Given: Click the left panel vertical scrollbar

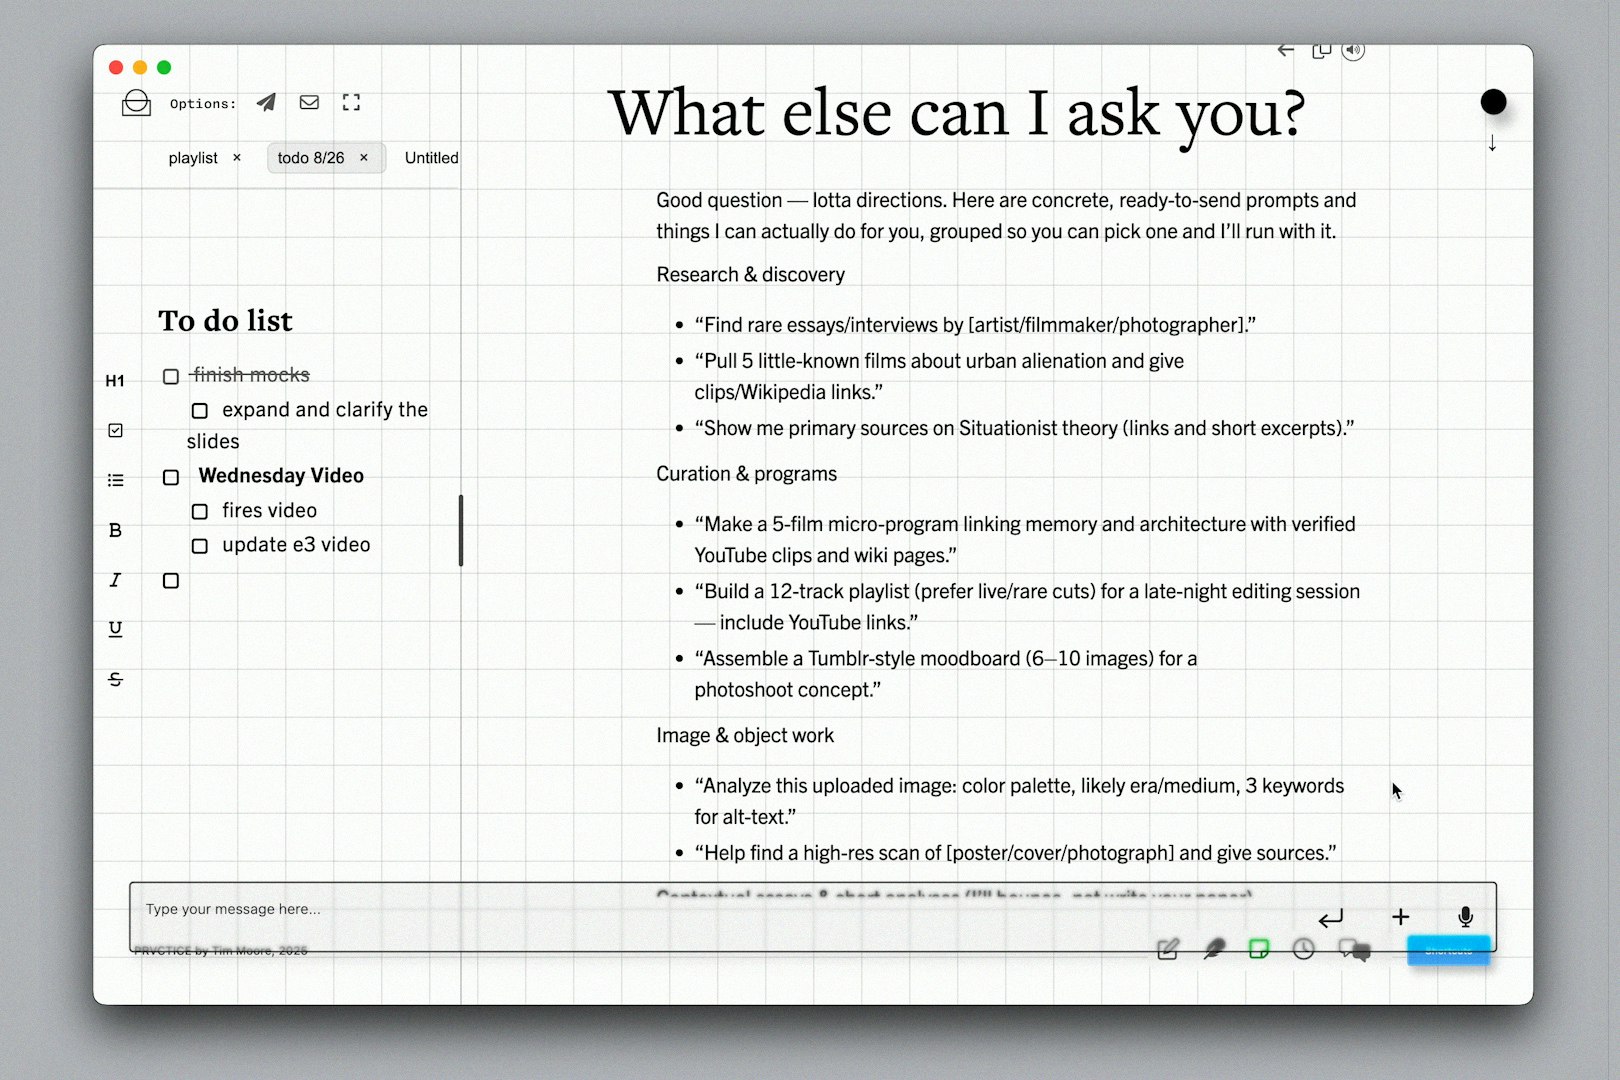Looking at the screenshot, I should 461,530.
